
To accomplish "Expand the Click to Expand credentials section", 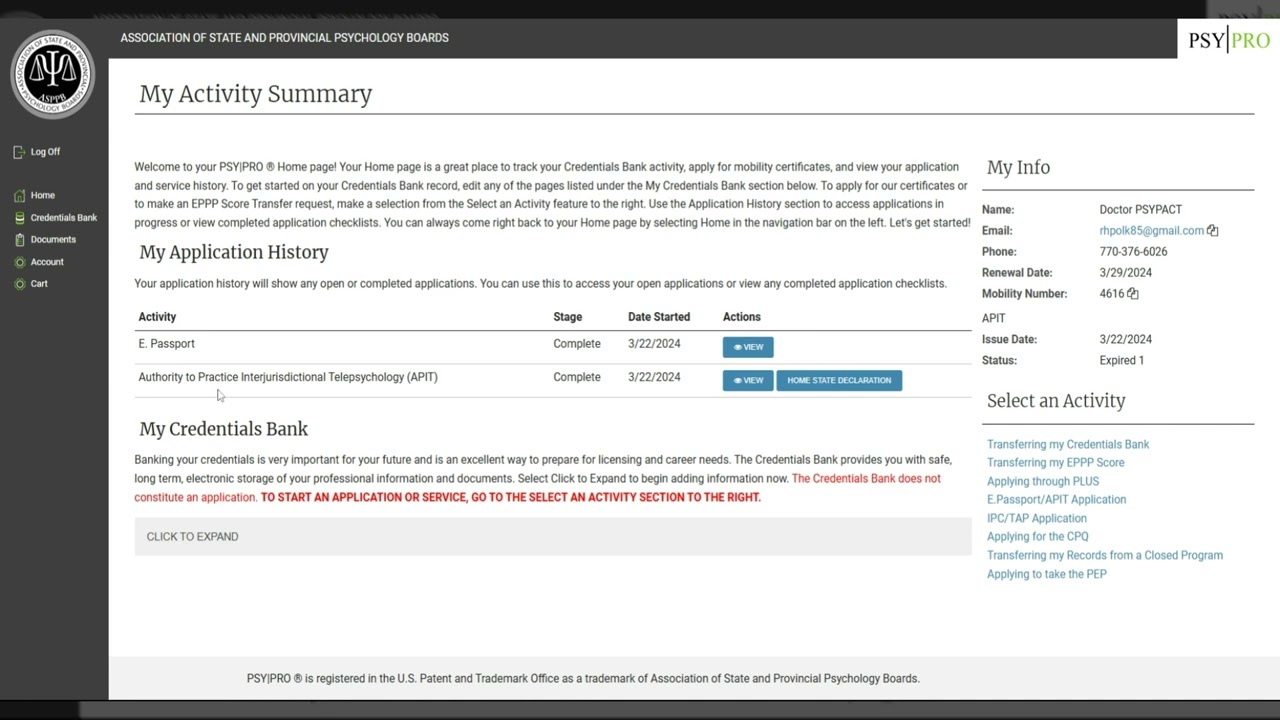I will tap(553, 537).
